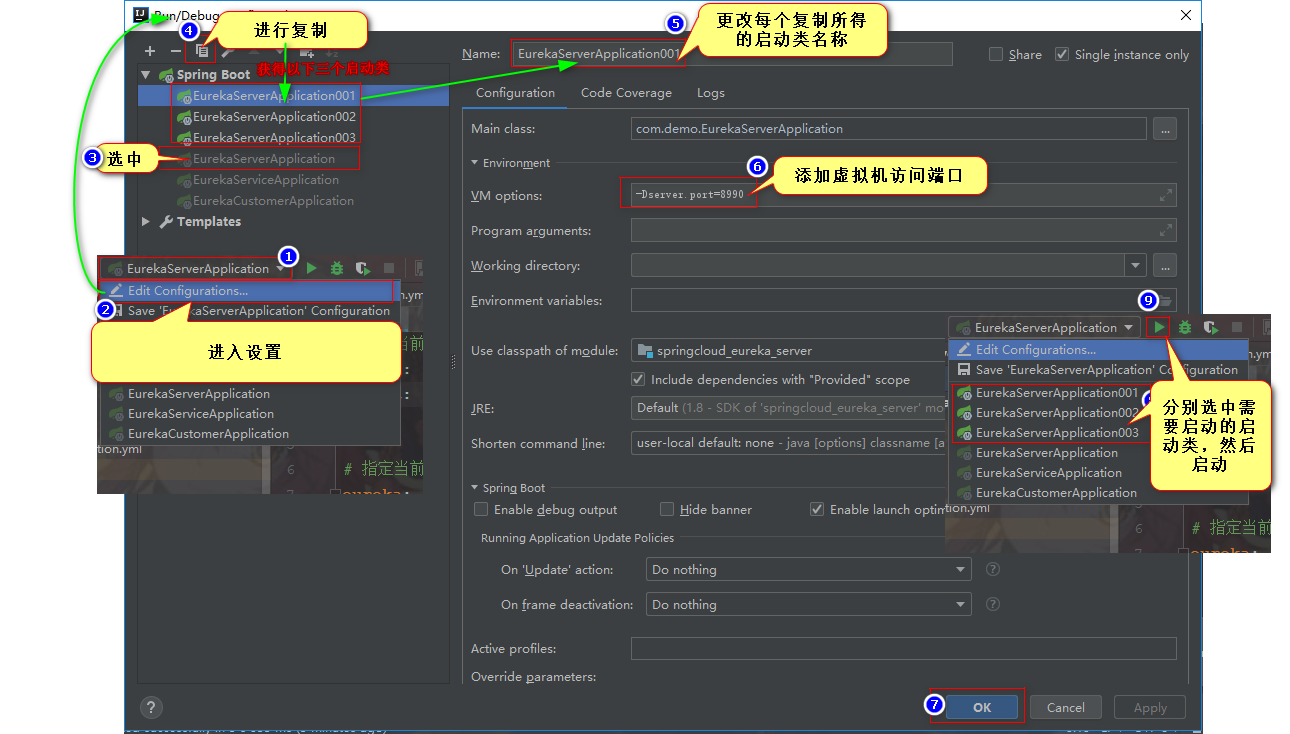Remove the selected configuration with the minus icon
The height and width of the screenshot is (734, 1290).
176,51
